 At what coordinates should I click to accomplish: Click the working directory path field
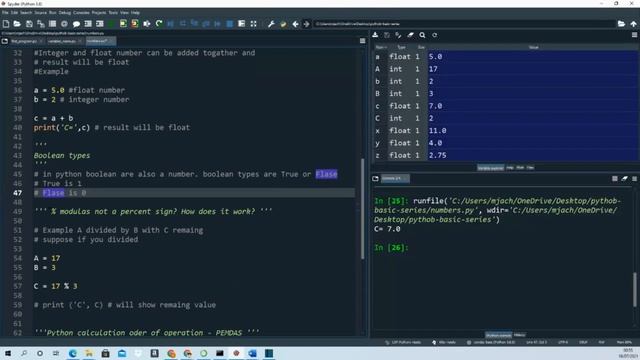tap(464, 24)
